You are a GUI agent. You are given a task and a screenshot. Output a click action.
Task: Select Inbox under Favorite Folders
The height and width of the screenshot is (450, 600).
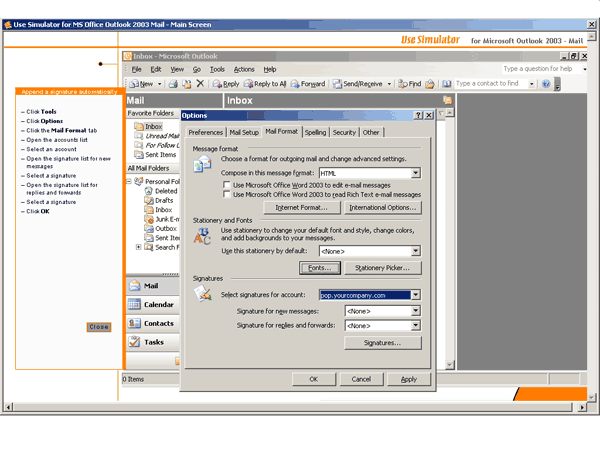(148, 126)
